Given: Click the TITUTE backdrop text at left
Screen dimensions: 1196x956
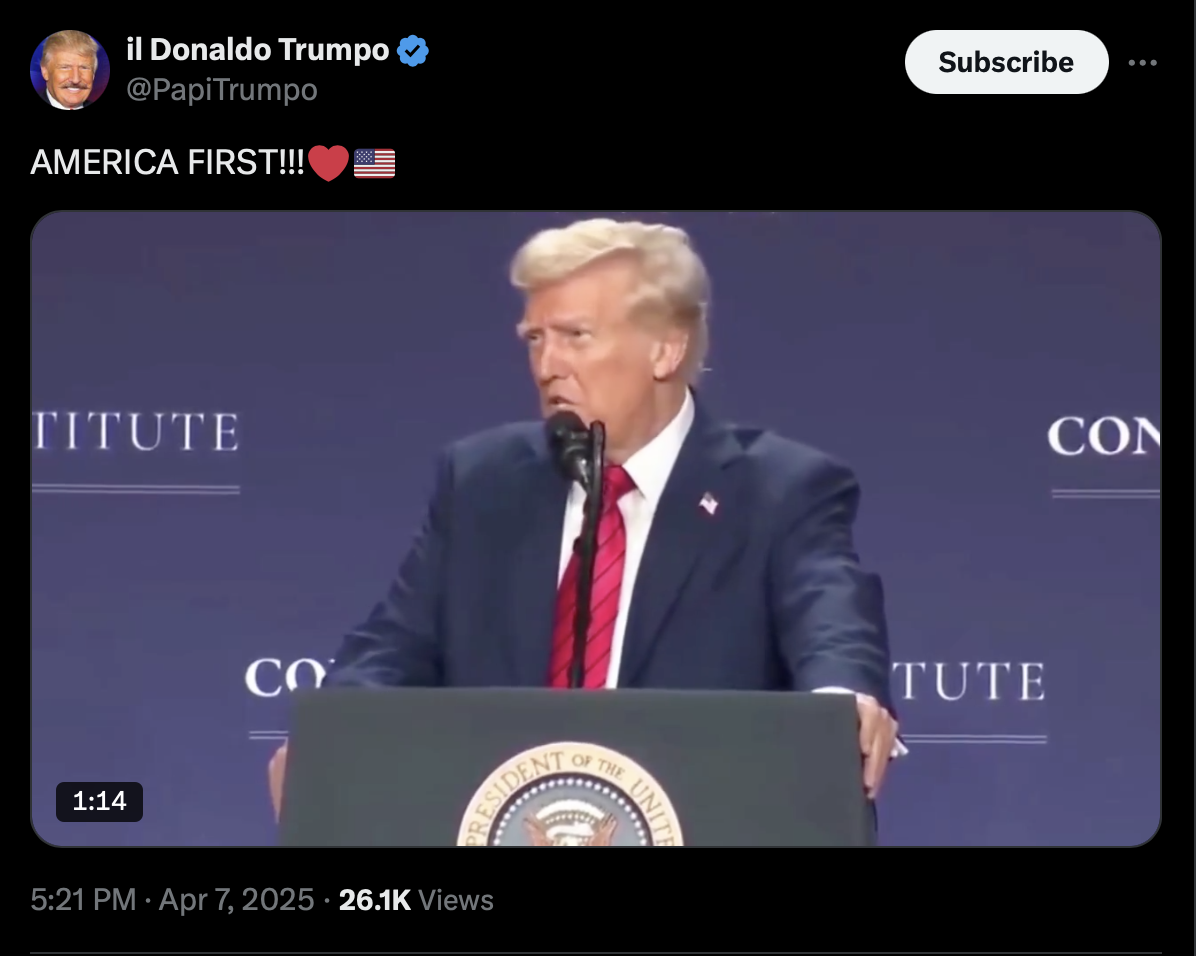Looking at the screenshot, I should click(136, 432).
